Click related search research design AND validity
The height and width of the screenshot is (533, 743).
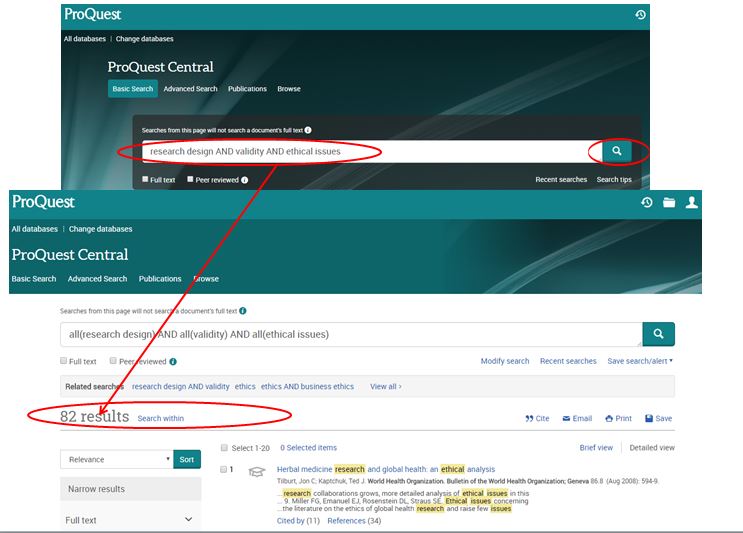(181, 387)
